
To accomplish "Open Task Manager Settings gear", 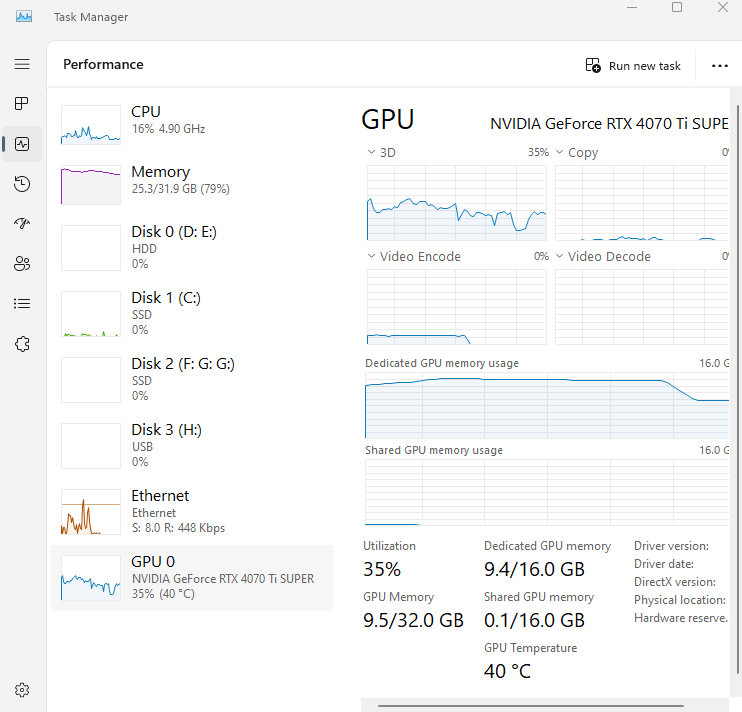I will click(x=22, y=690).
